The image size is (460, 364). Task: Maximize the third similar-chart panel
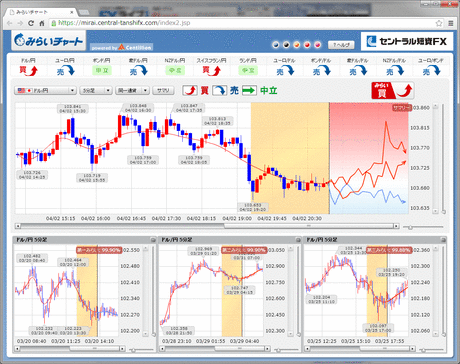pyautogui.click(x=443, y=240)
